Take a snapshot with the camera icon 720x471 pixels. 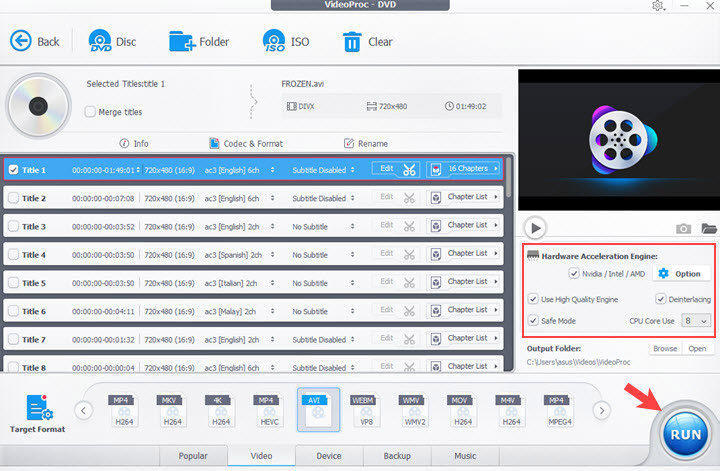pos(683,228)
